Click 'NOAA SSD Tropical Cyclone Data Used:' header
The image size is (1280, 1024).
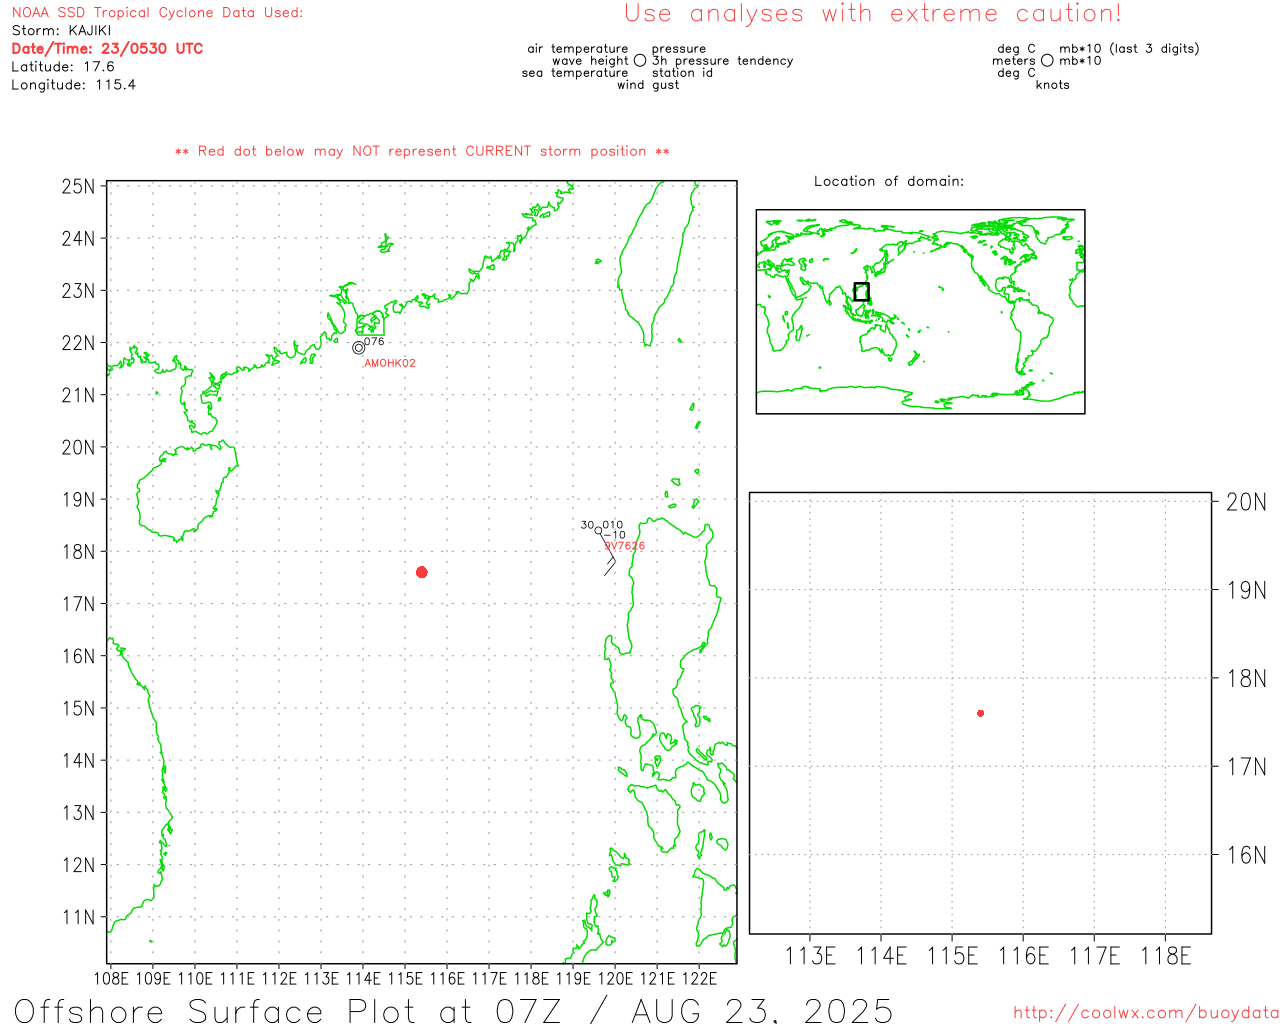click(x=157, y=13)
